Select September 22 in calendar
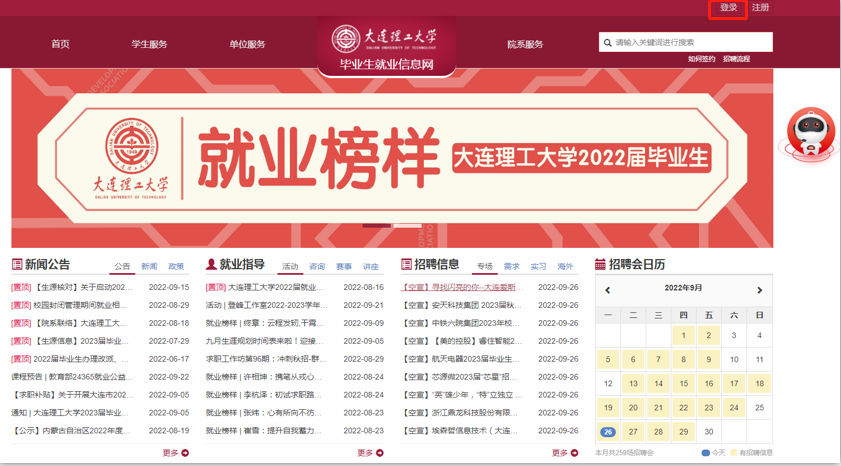 pos(683,408)
